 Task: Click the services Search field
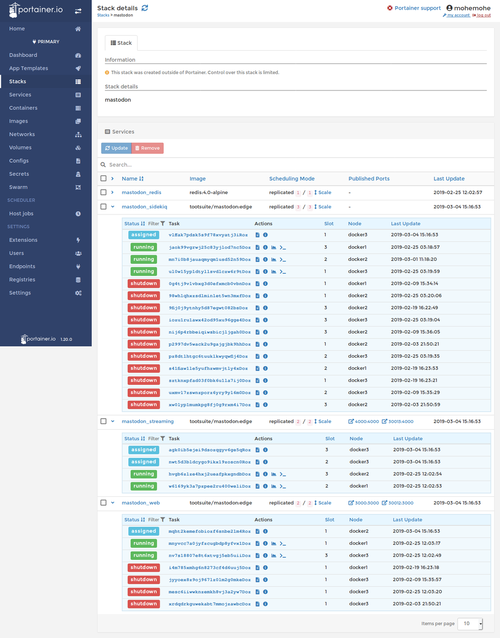(x=296, y=165)
